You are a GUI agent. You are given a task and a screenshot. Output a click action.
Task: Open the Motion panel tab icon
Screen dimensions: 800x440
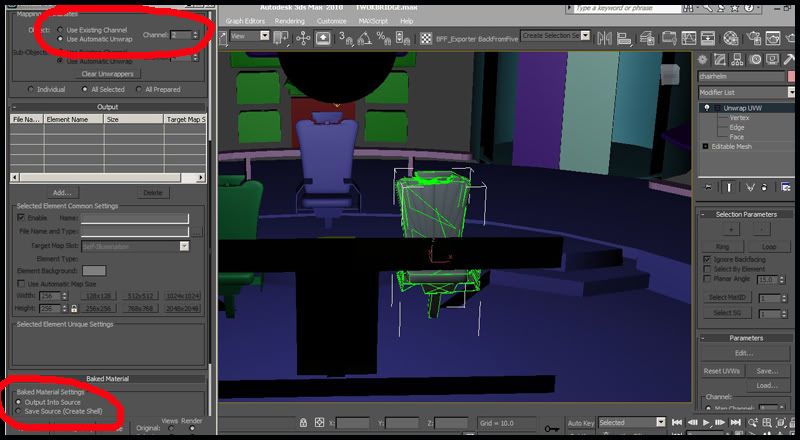[x=755, y=60]
